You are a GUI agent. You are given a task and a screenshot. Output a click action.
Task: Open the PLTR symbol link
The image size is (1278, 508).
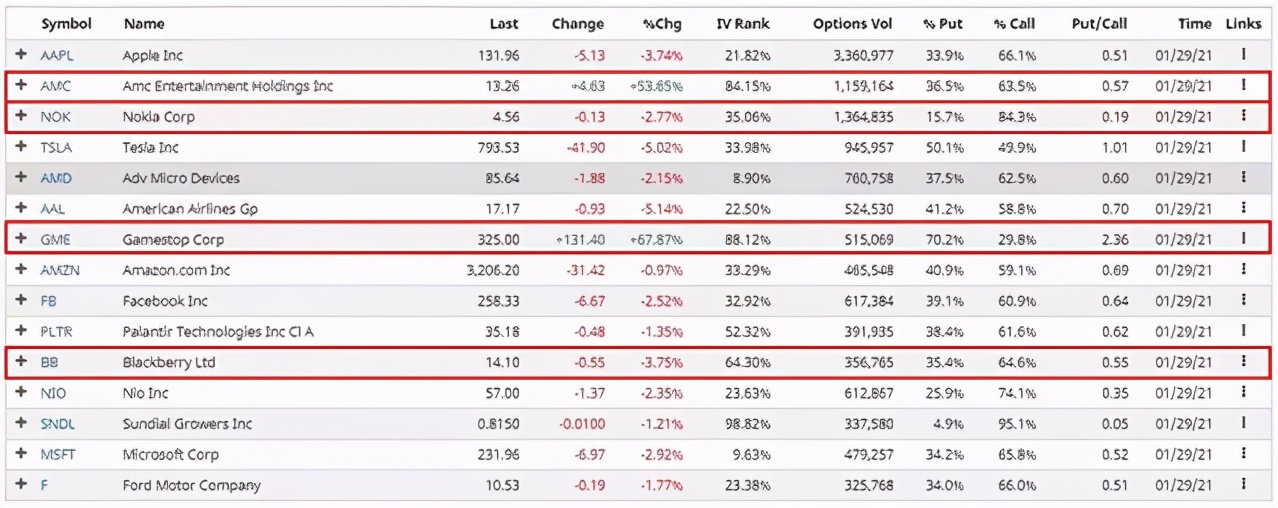[57, 331]
